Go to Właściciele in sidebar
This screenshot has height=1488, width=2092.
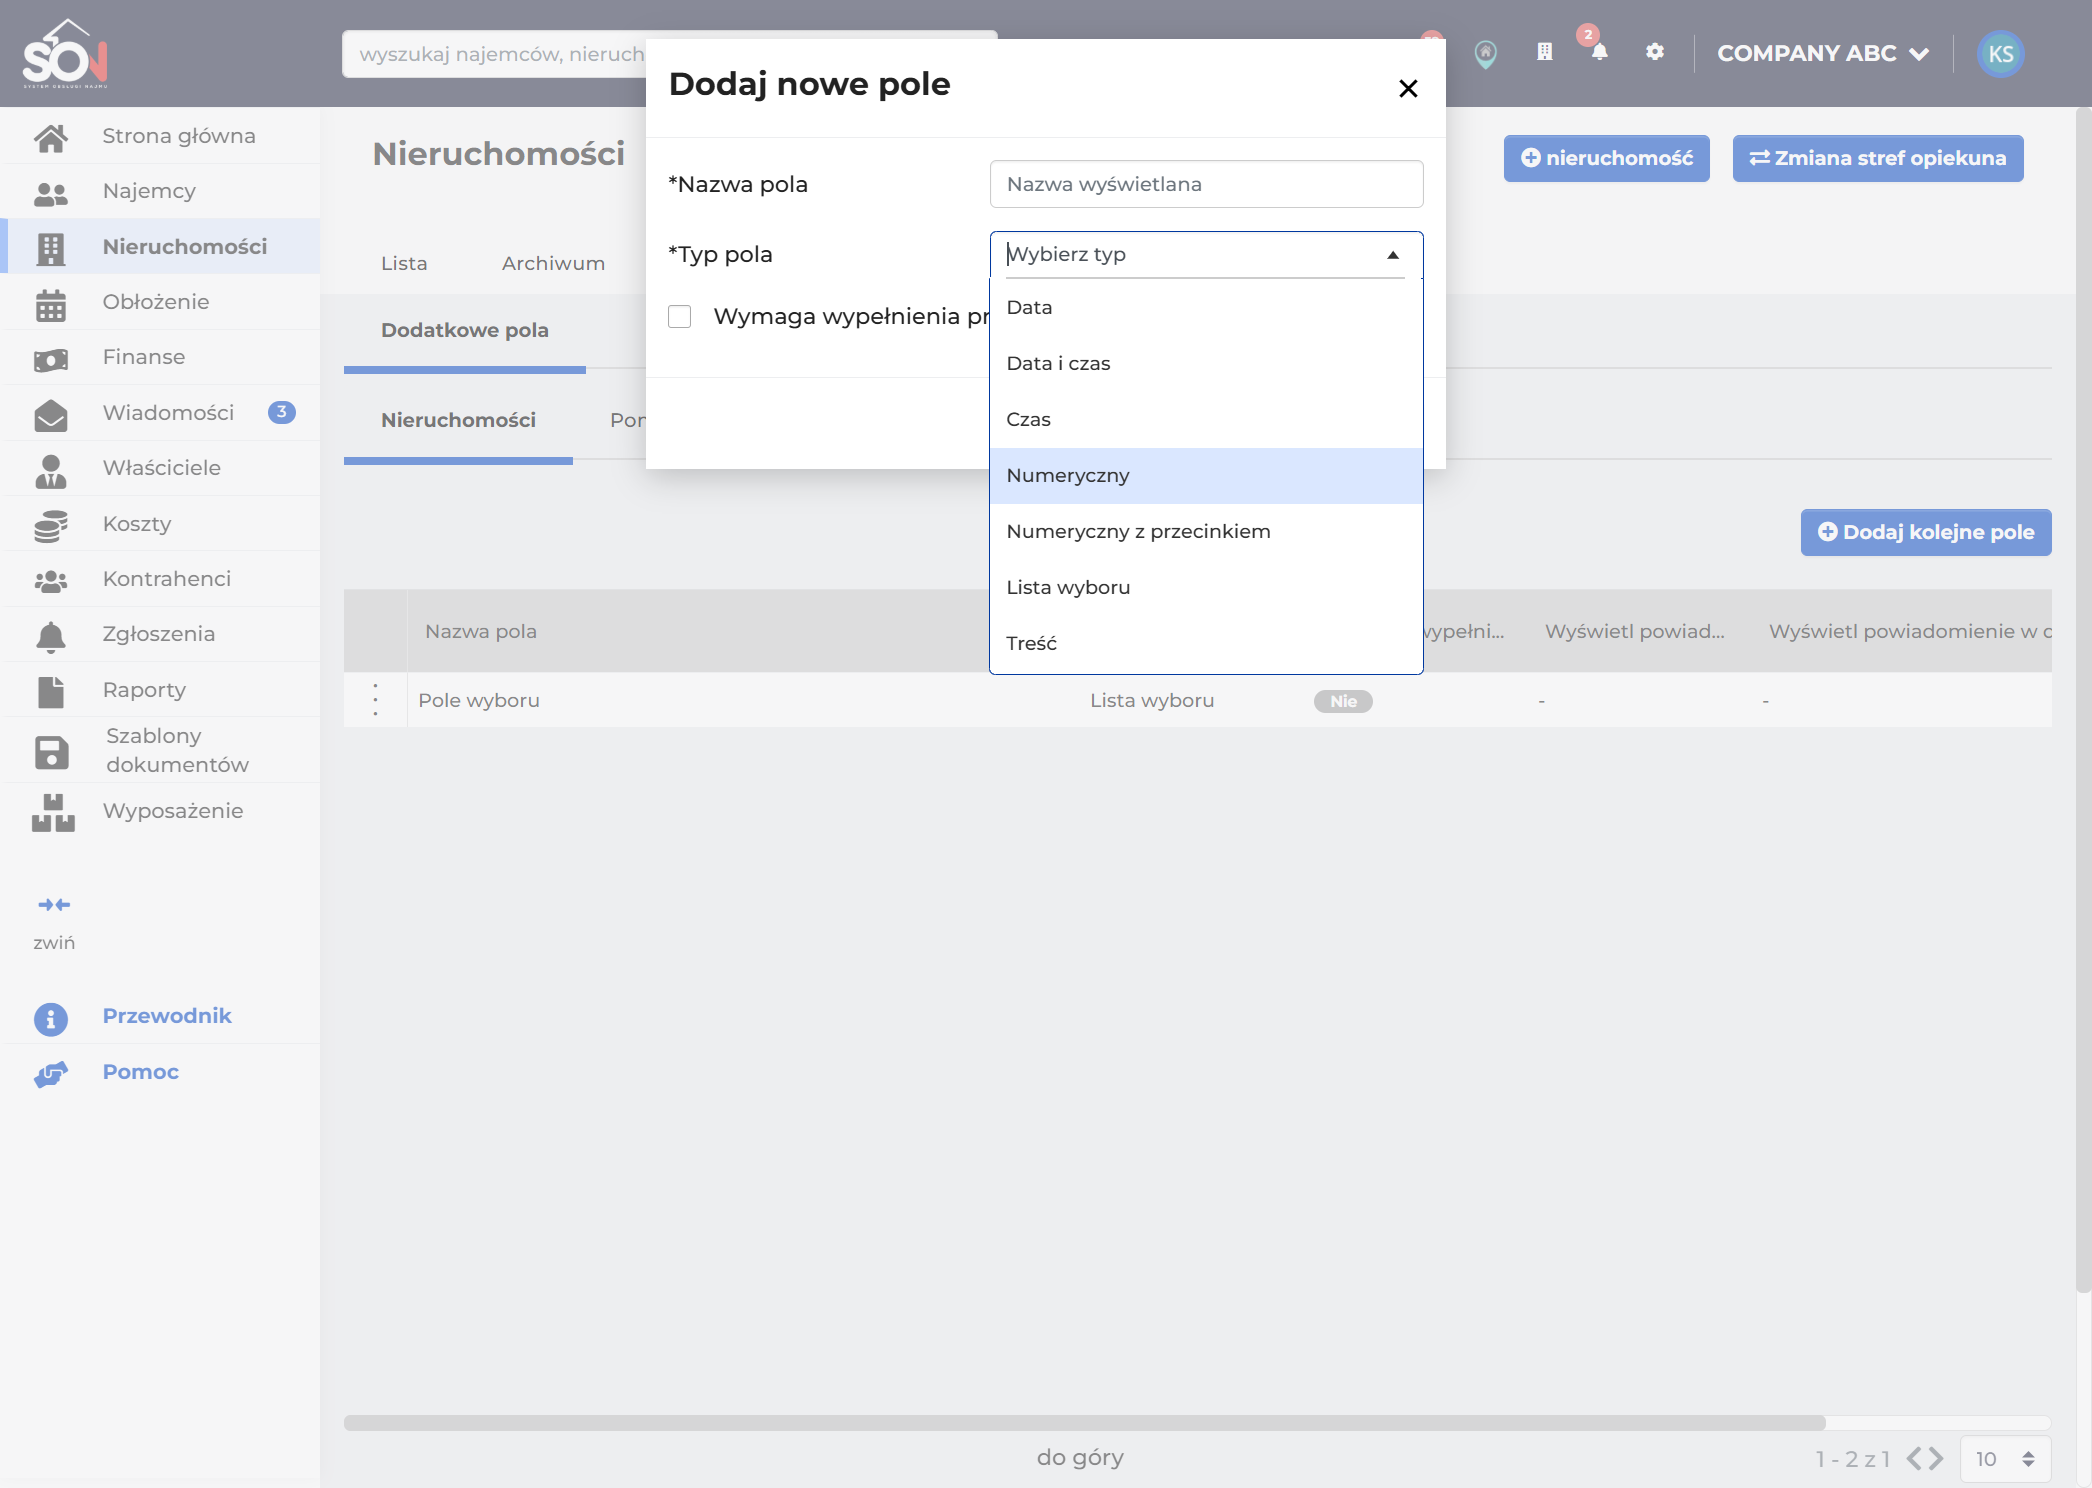(161, 468)
